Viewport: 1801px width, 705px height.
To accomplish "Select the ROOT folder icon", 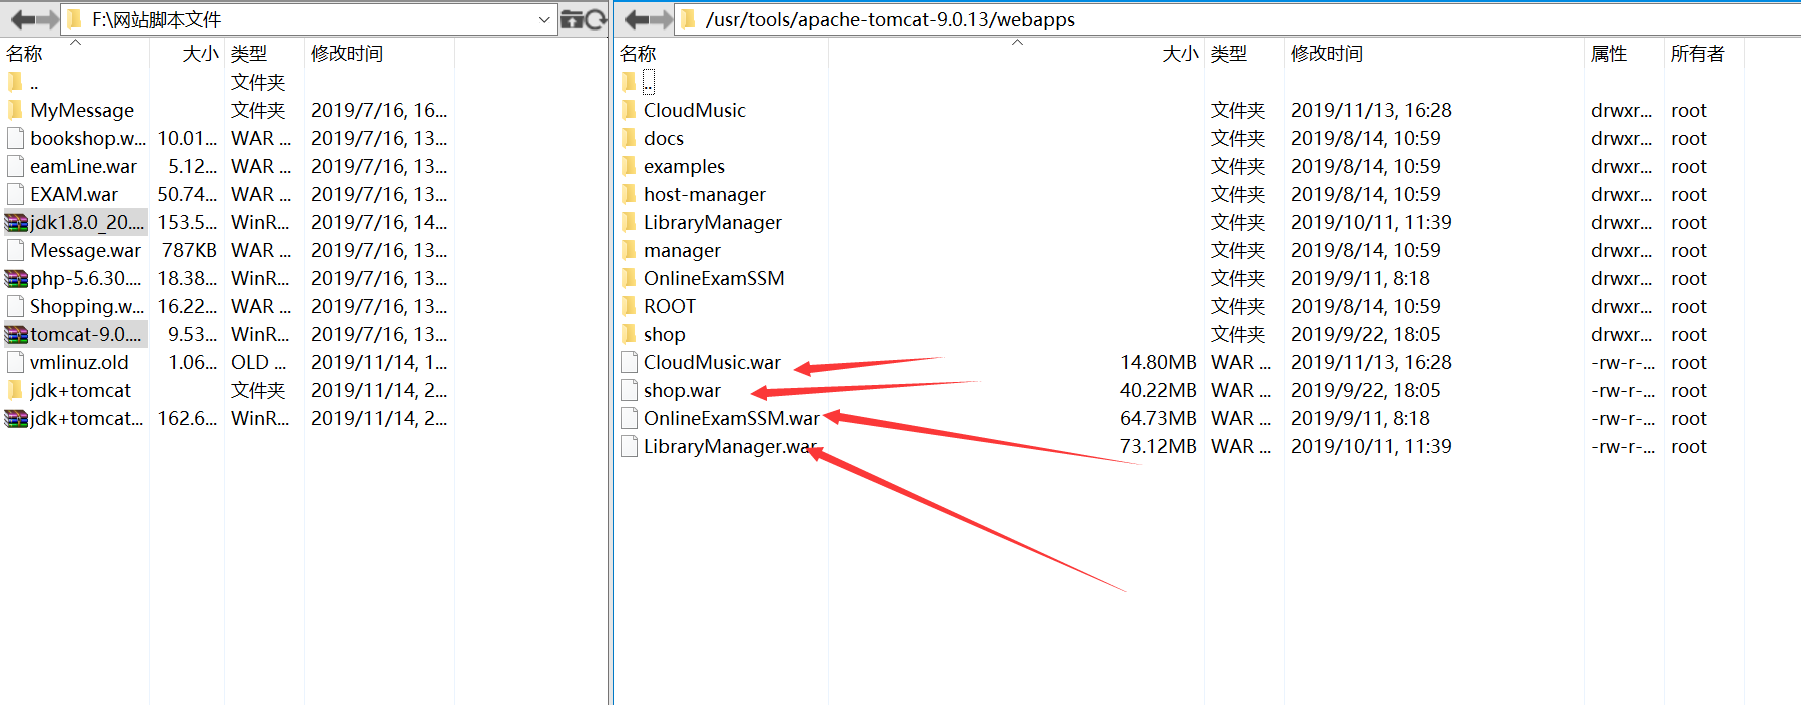I will click(x=629, y=306).
